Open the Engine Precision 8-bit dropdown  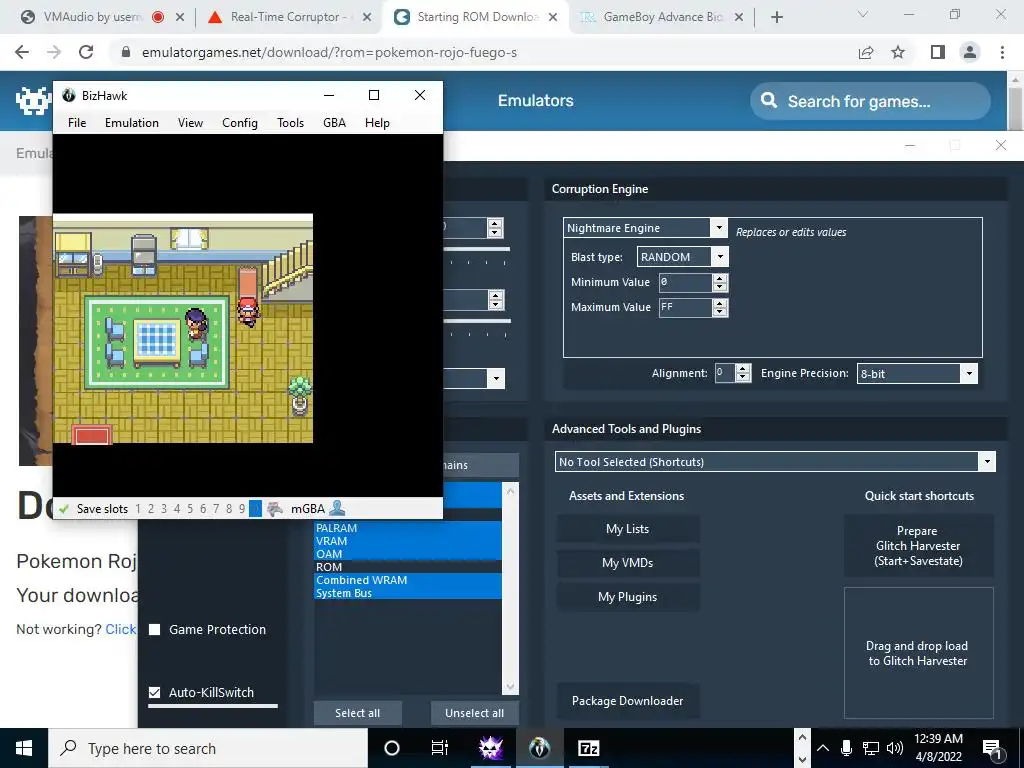(969, 374)
